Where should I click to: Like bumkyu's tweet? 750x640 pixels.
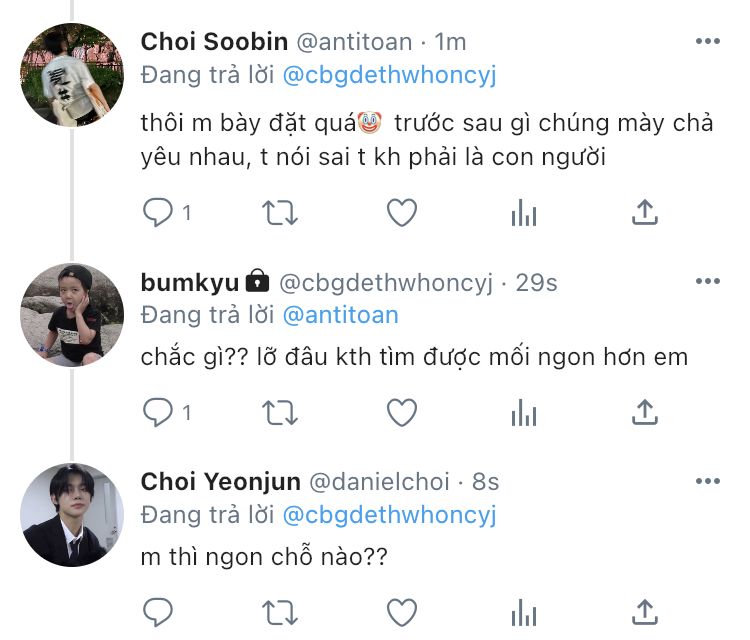click(401, 411)
